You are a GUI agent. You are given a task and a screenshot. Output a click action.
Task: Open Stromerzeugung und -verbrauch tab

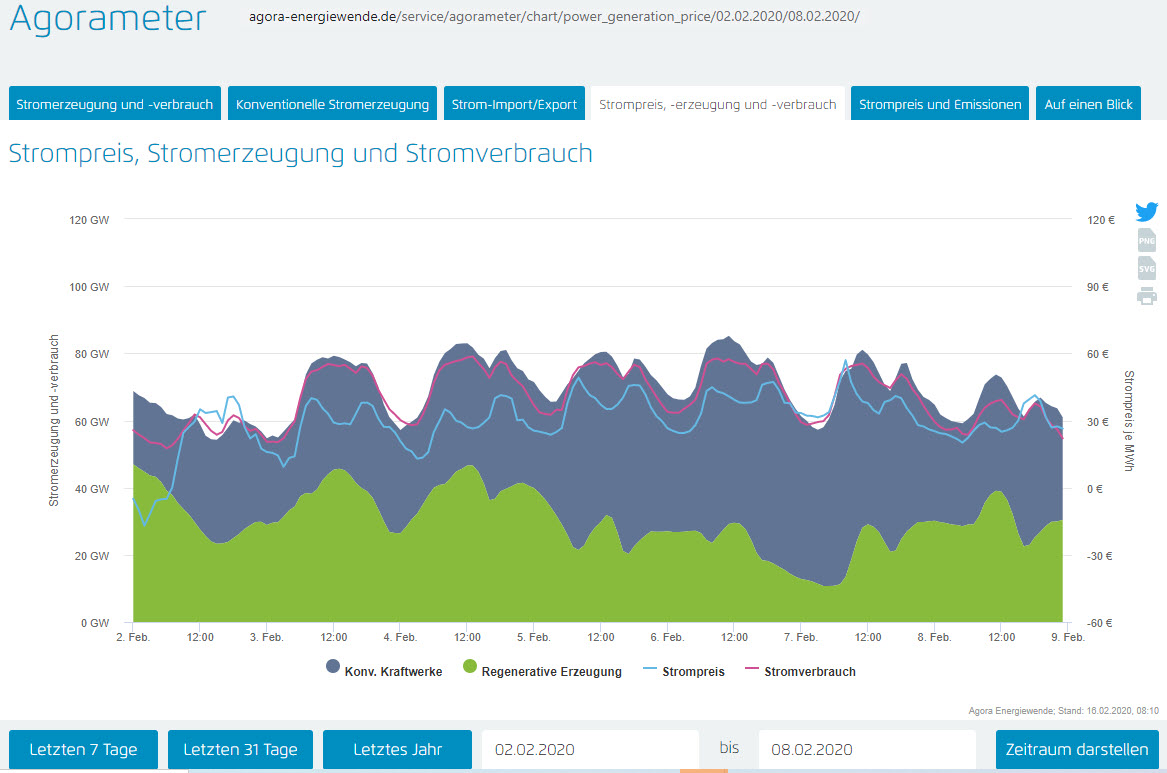[115, 104]
